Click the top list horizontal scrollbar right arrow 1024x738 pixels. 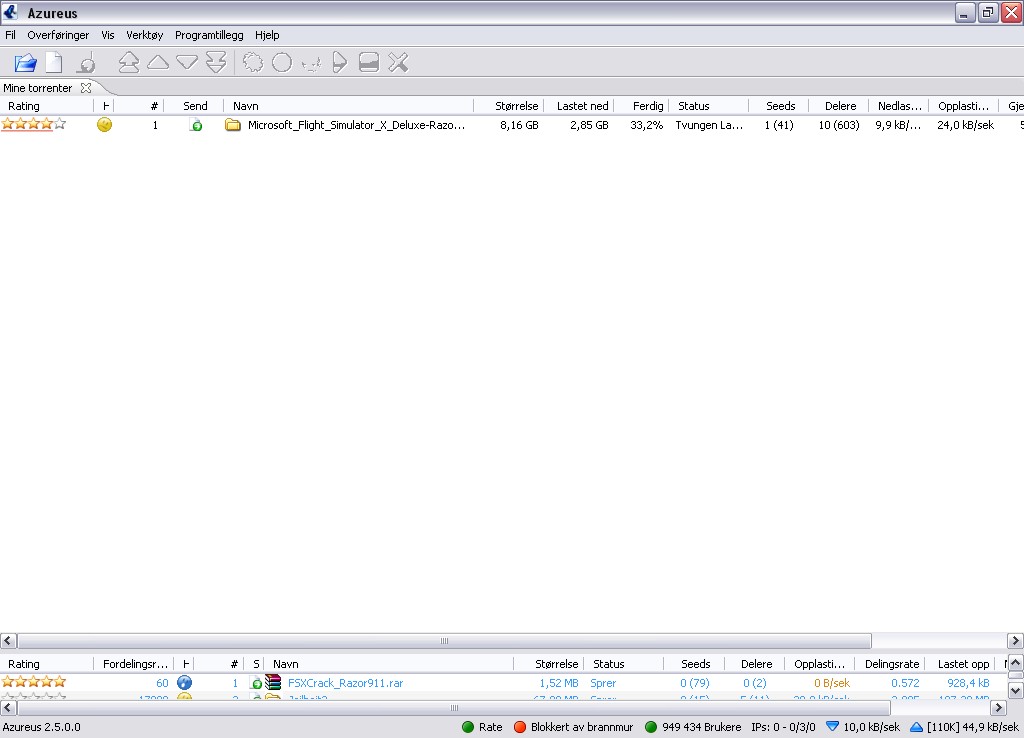[x=1014, y=641]
